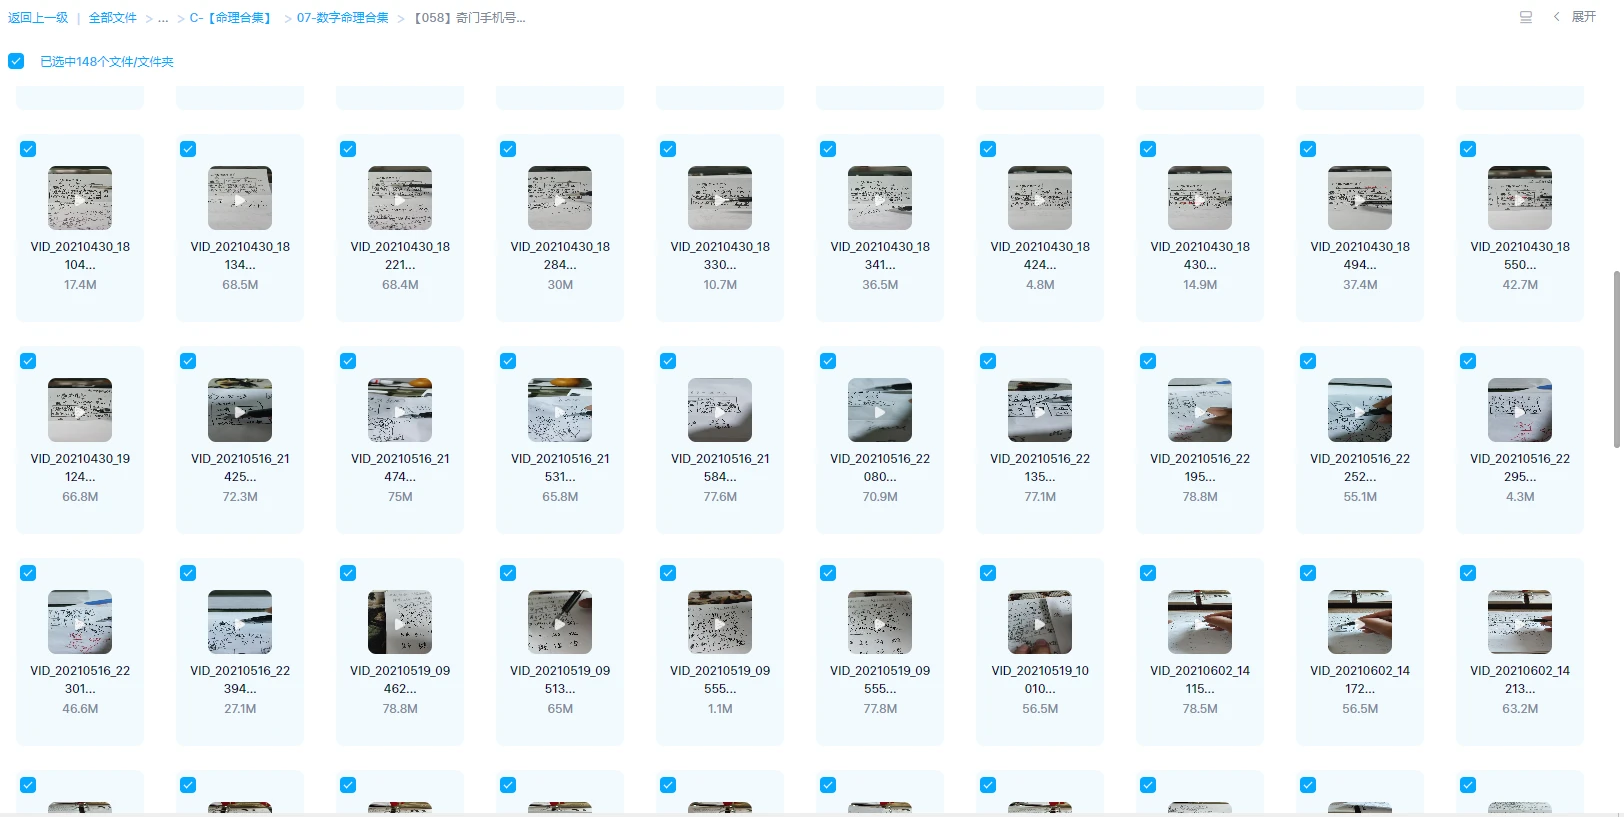
Task: Play the 1.1M video thumbnail
Action: [720, 622]
